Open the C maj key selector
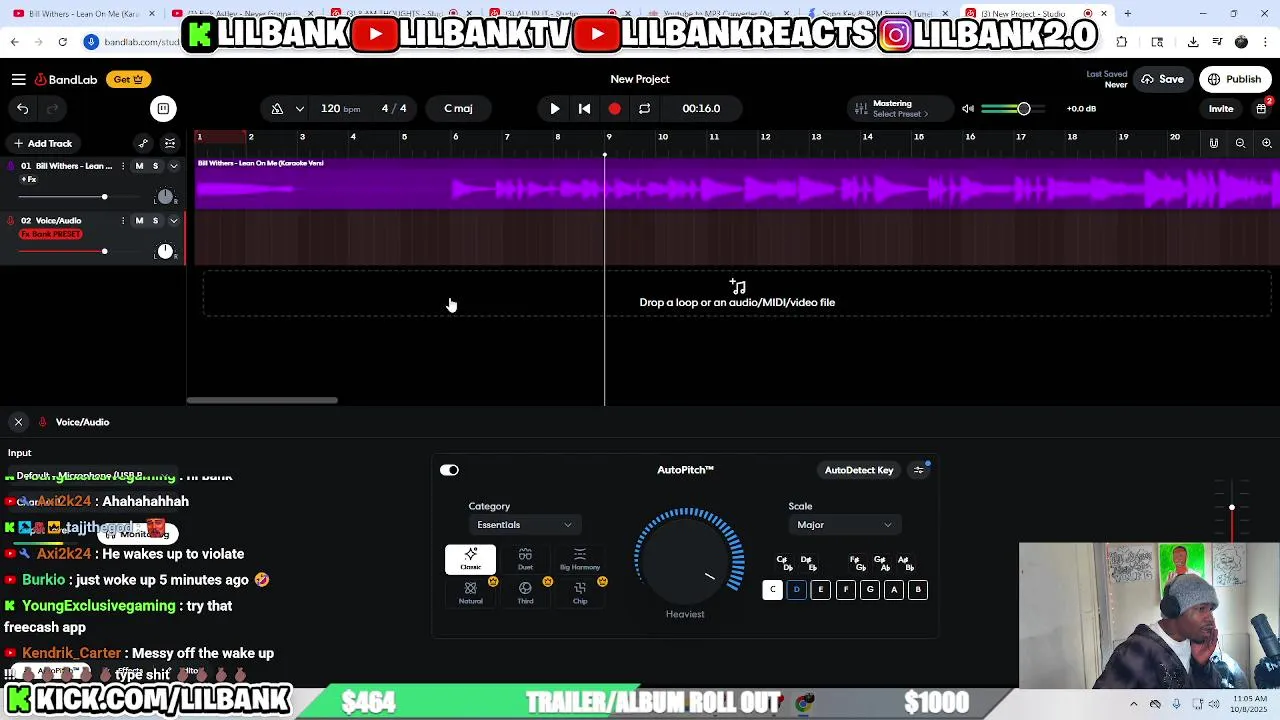 pos(458,109)
